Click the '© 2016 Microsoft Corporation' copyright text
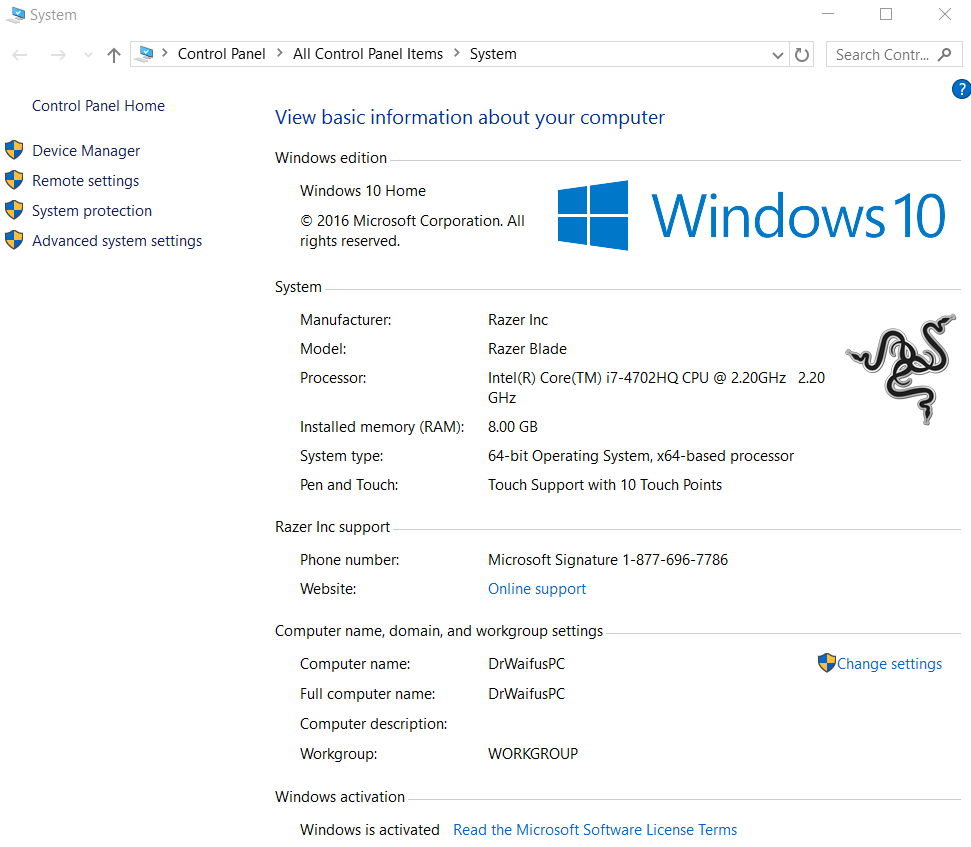The height and width of the screenshot is (847, 971). click(x=412, y=231)
